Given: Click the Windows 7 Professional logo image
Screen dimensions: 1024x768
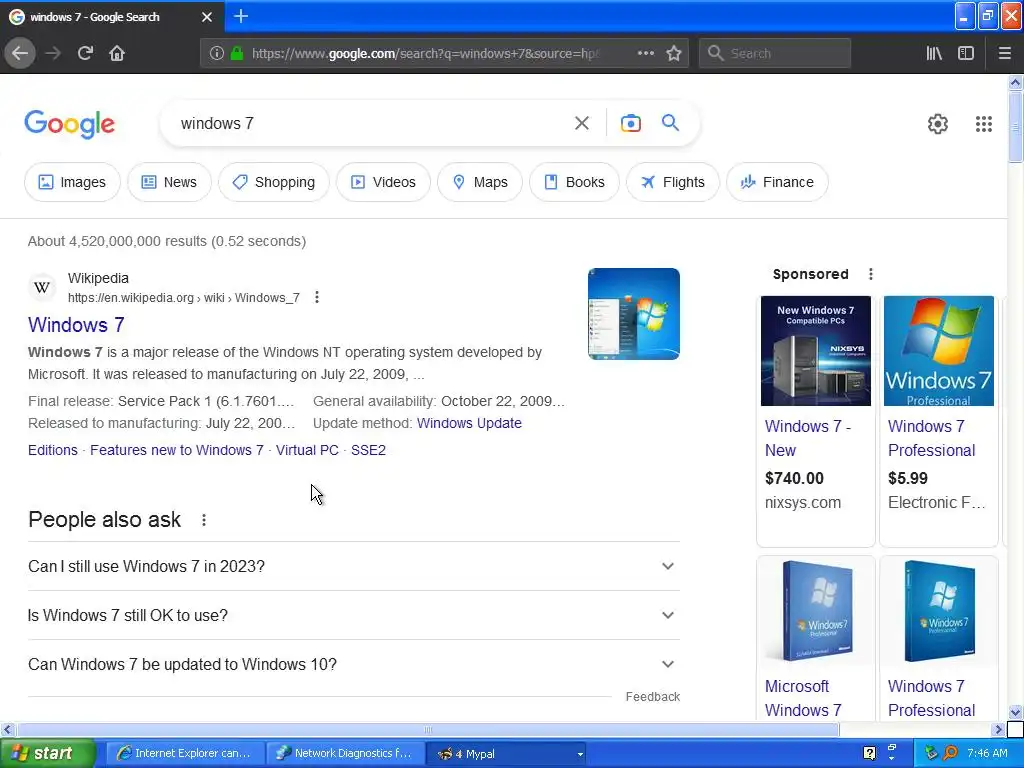Looking at the screenshot, I should click(x=938, y=351).
